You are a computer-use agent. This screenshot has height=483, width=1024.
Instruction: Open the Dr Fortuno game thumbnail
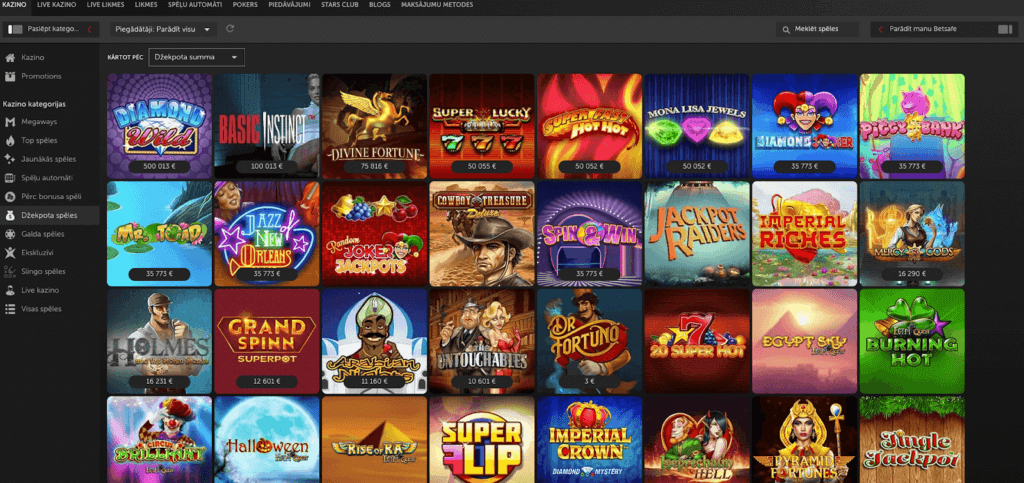590,341
